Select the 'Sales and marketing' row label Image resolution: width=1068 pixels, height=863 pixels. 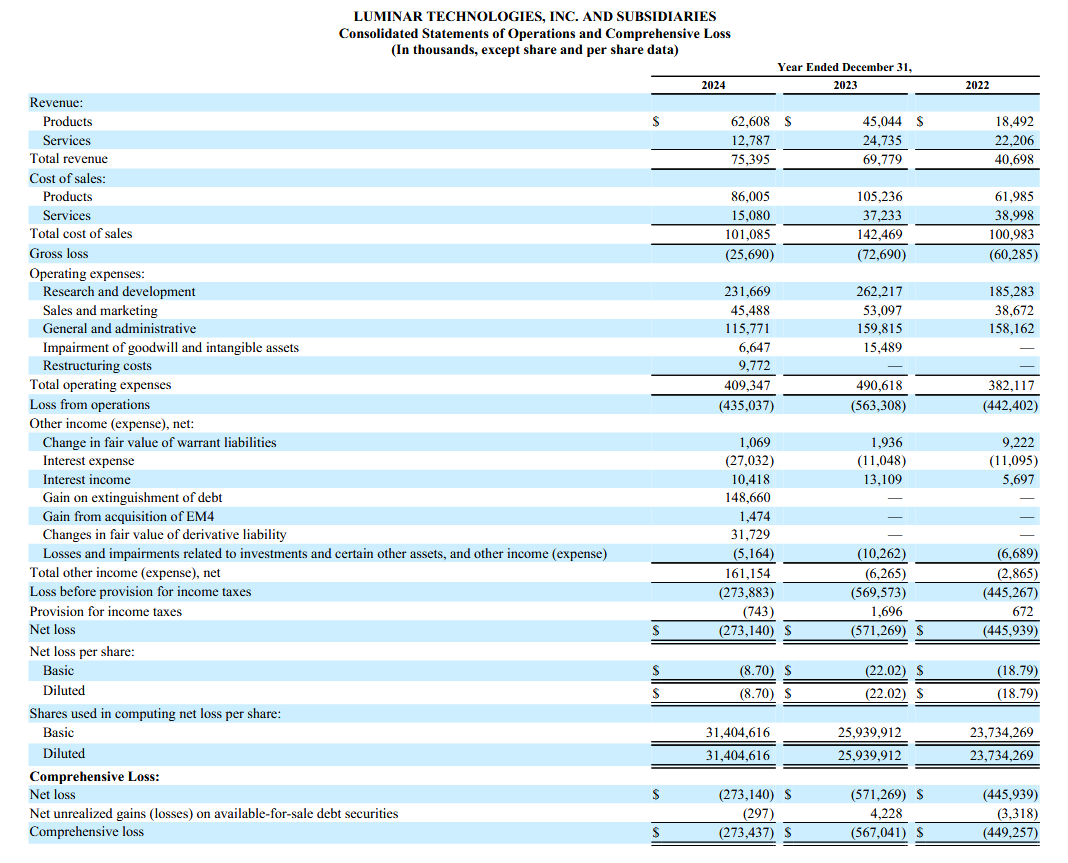pyautogui.click(x=99, y=311)
